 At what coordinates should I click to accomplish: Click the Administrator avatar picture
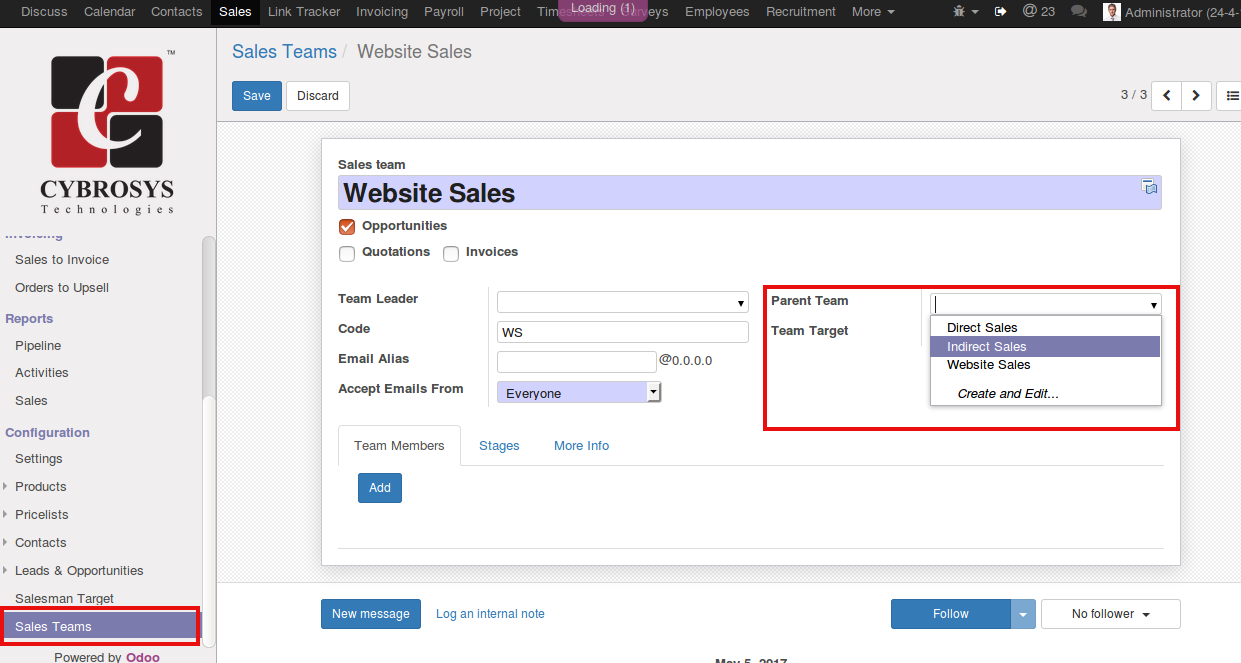pyautogui.click(x=1111, y=12)
